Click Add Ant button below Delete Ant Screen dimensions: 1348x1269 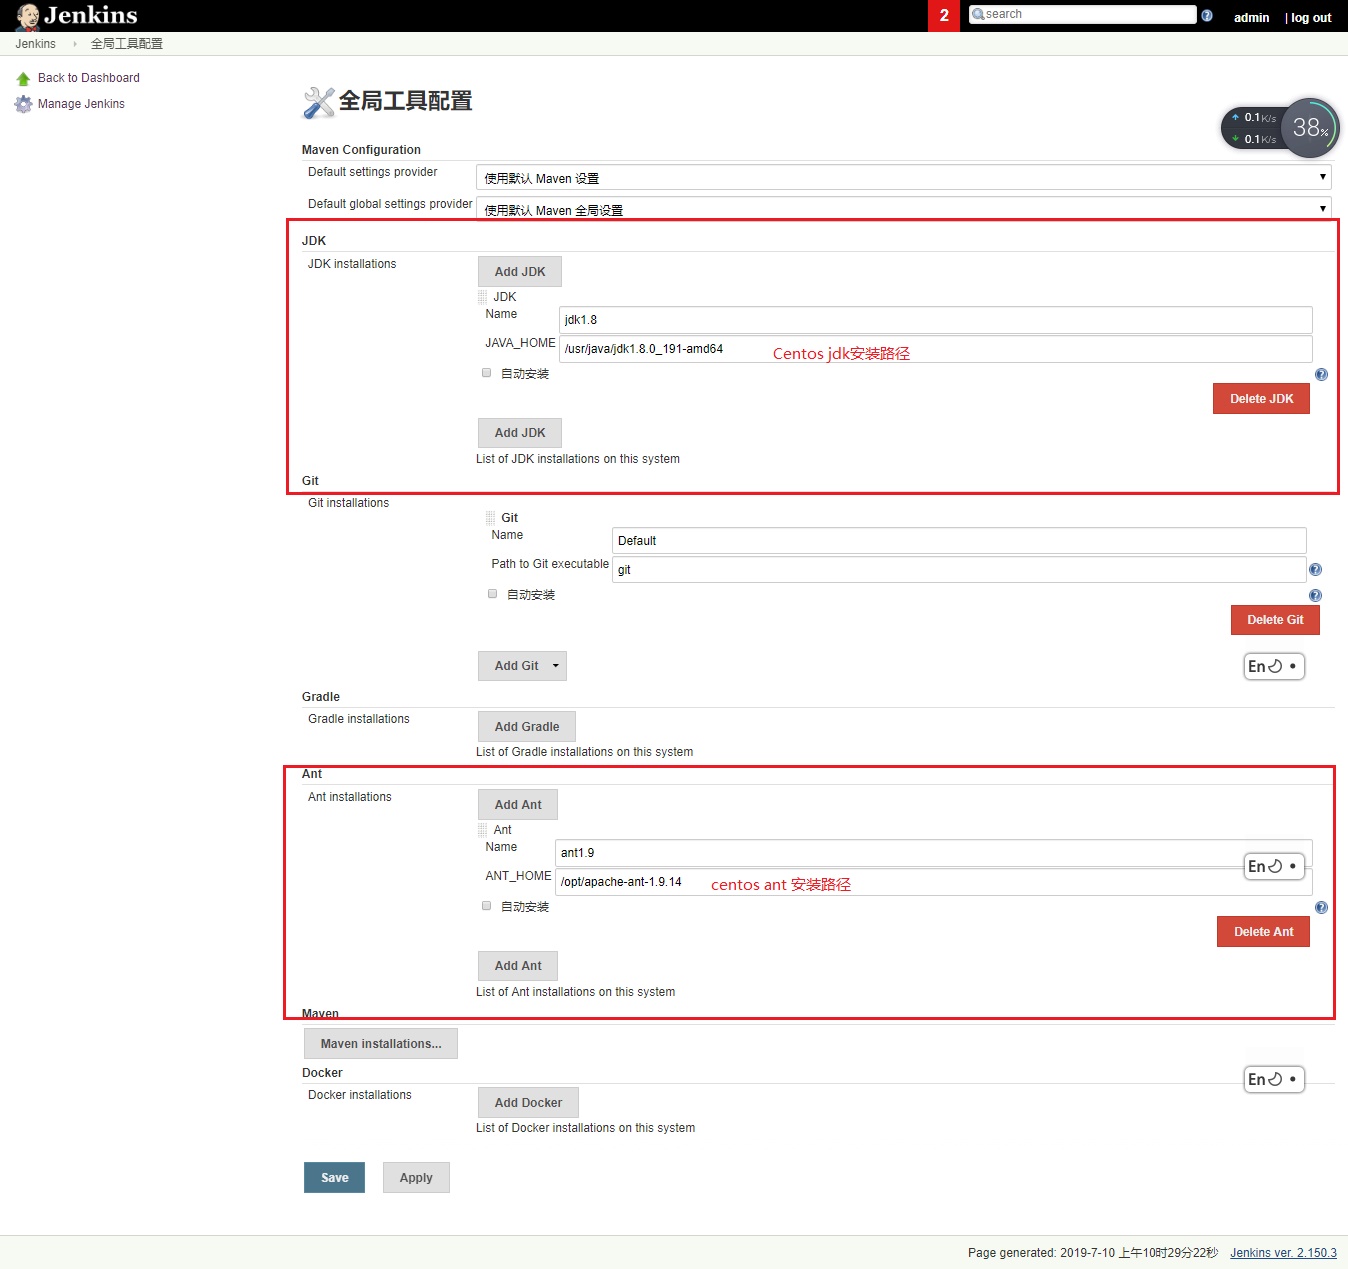518,966
